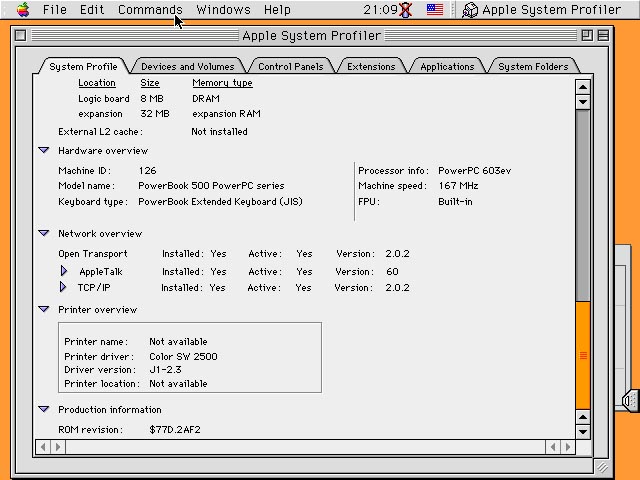
Task: Click the 'Logic board' location entry
Action: [104, 99]
